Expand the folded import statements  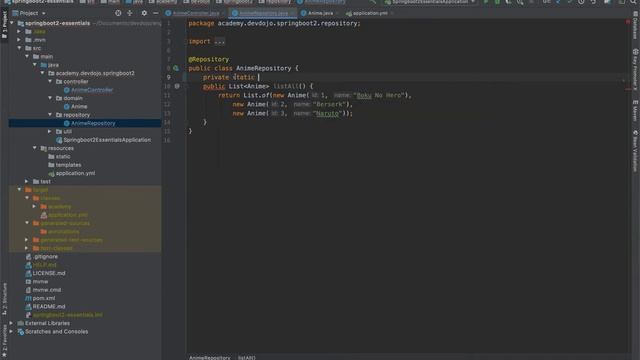[x=220, y=42]
